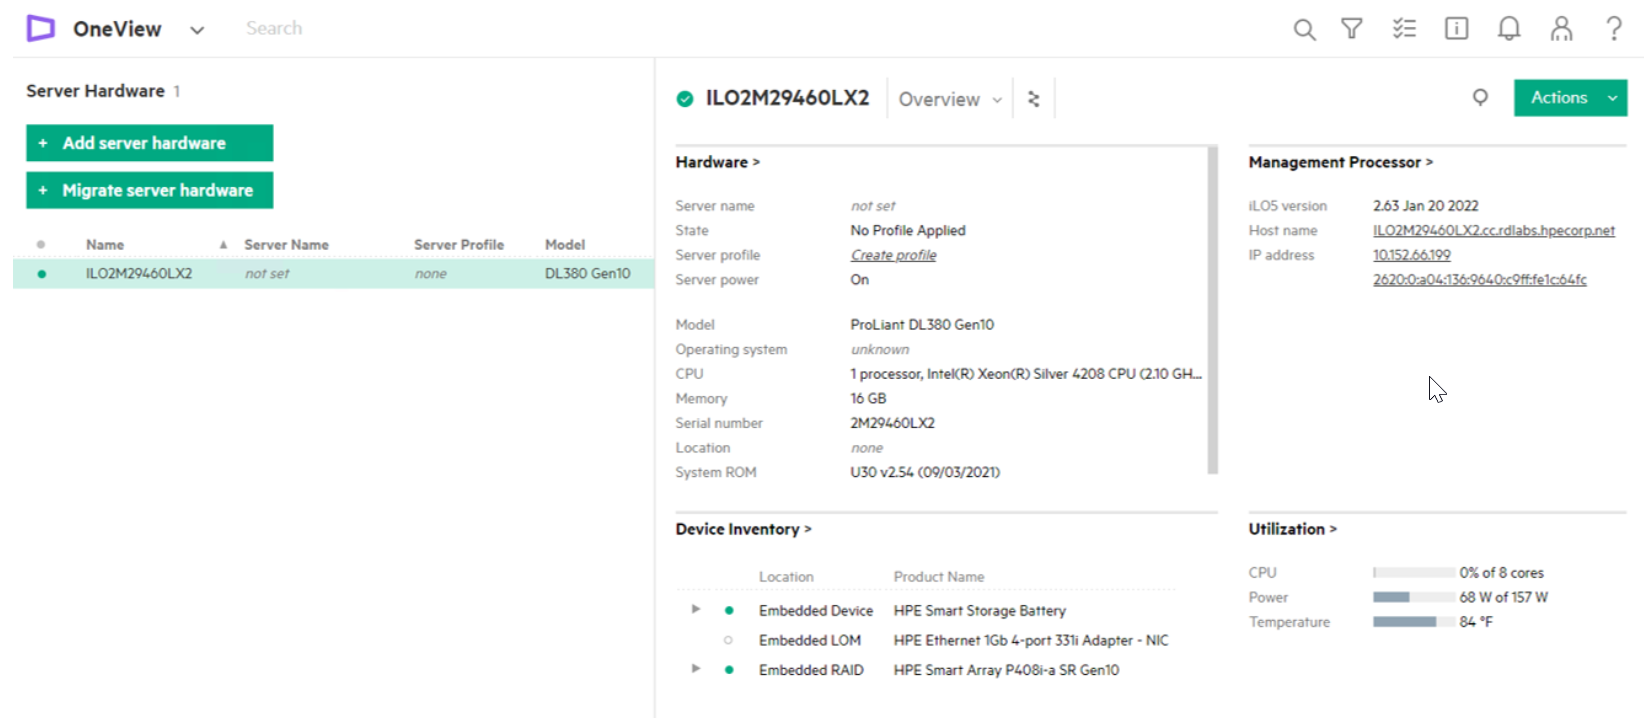Viewport: 1651px width, 718px height.
Task: Click green status icon beside ILO2M29460LX2 title
Action: coord(685,98)
